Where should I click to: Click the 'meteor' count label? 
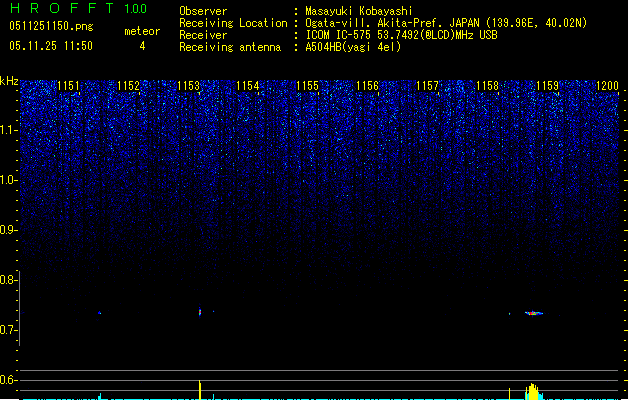142,31
